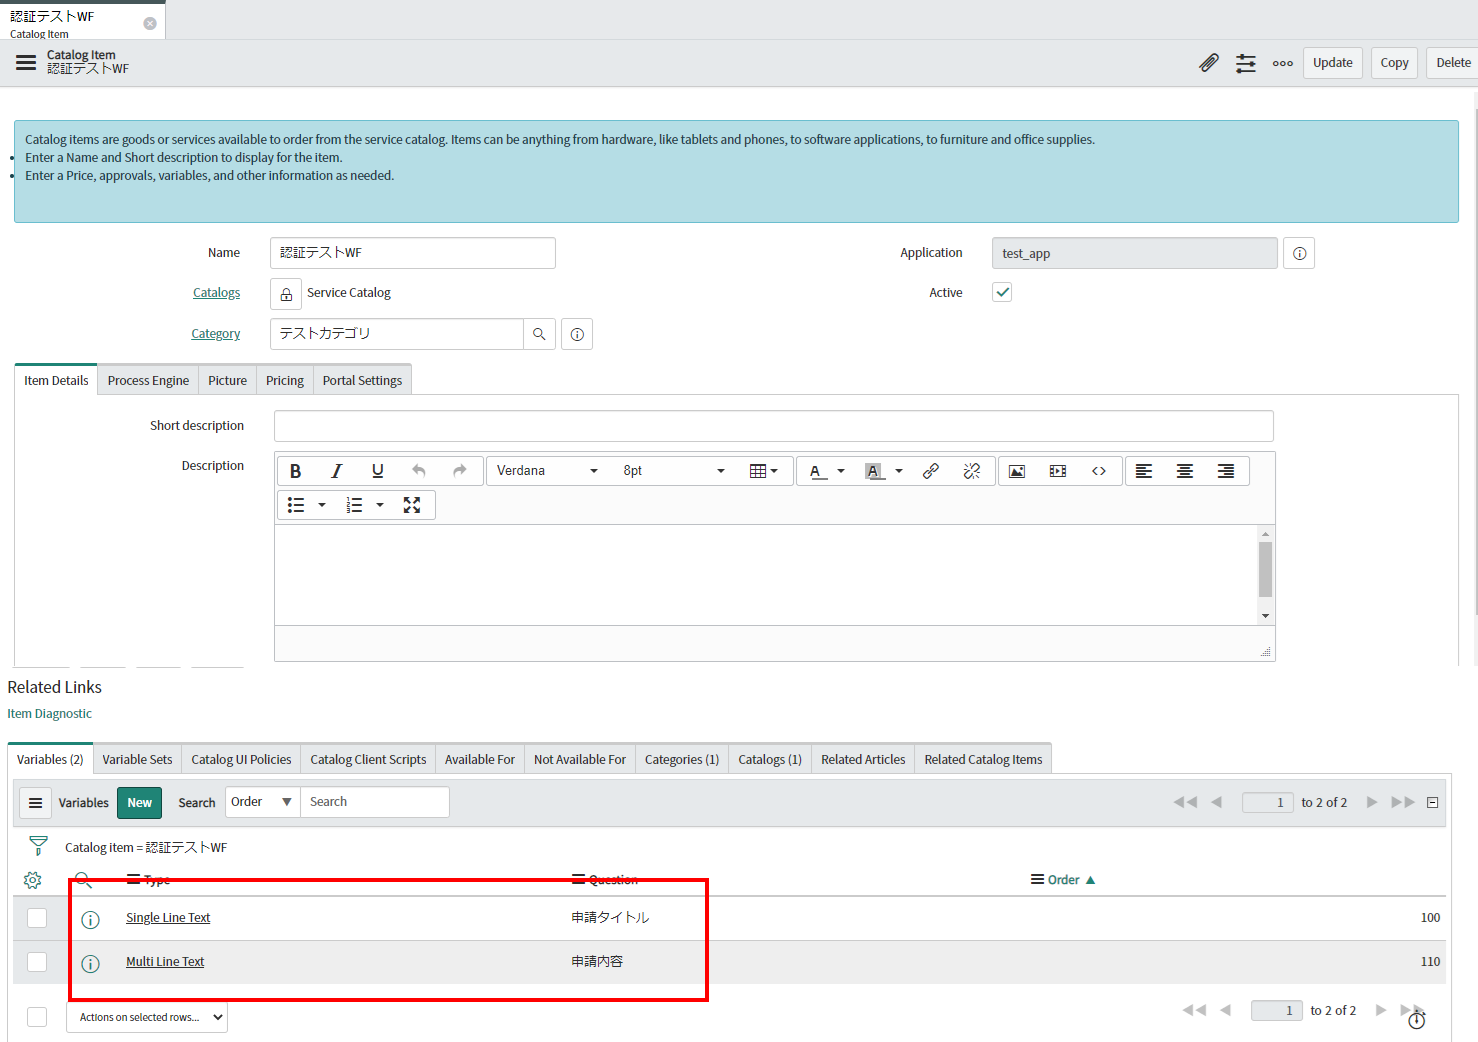1478x1042 pixels.
Task: Close the Catalog Item browser tab
Action: pos(150,23)
